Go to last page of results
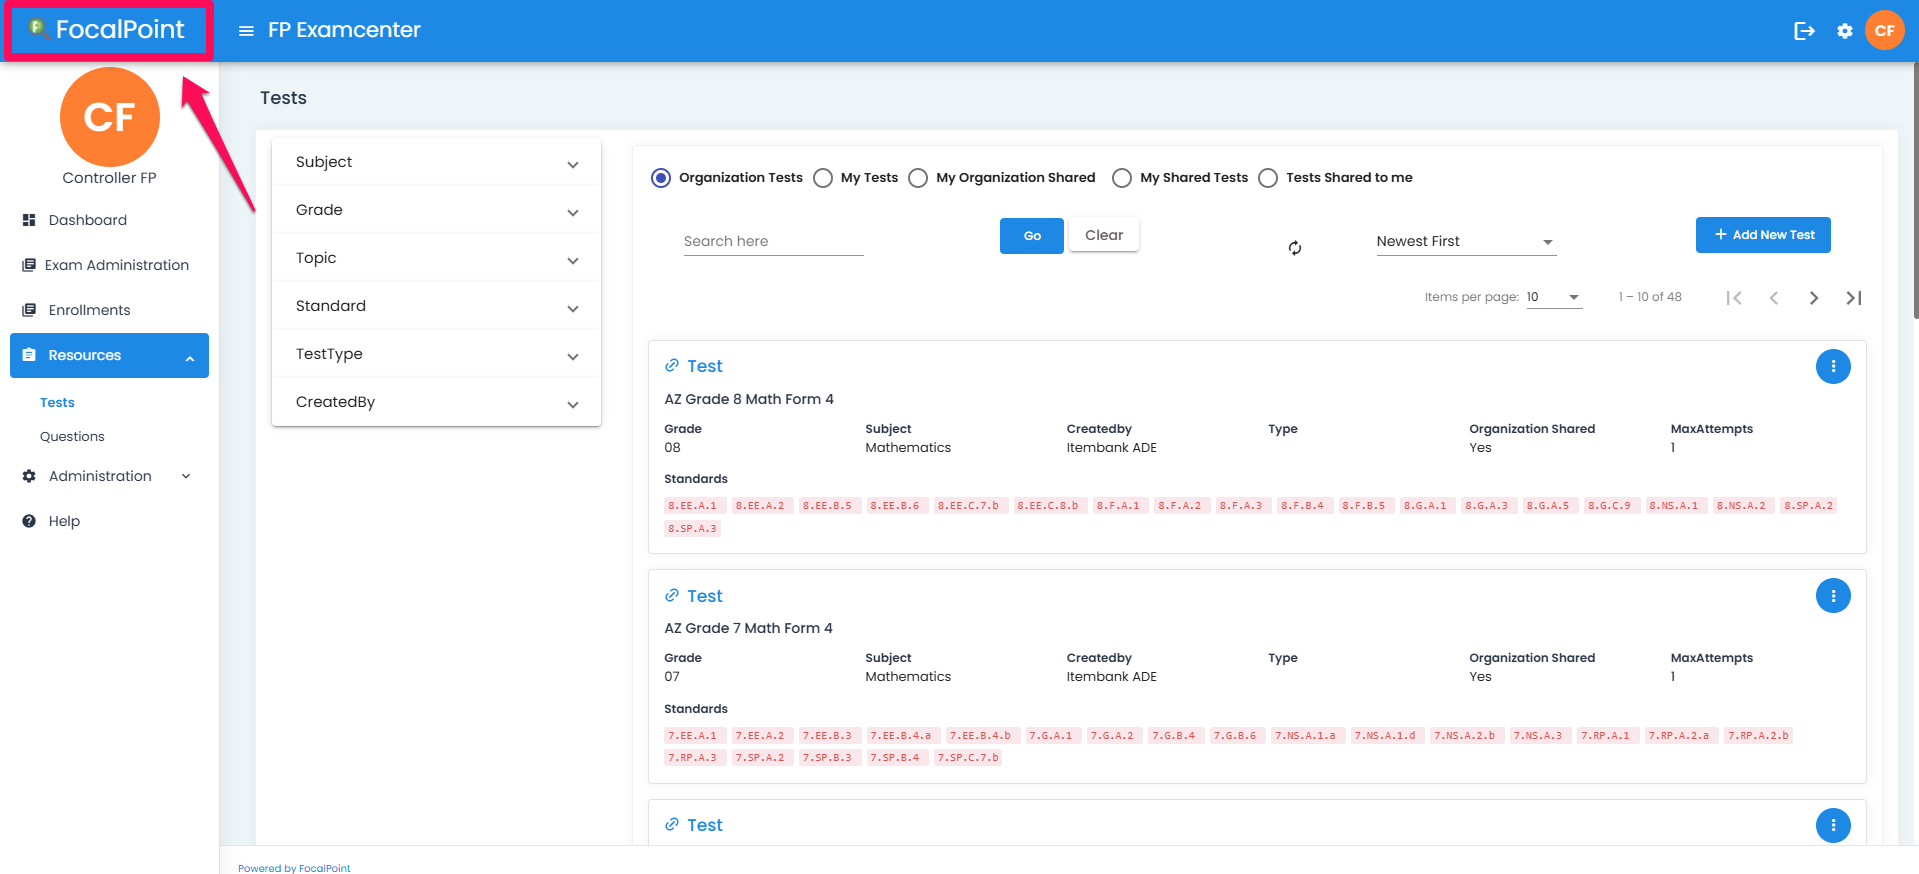This screenshot has height=874, width=1919. pos(1854,298)
